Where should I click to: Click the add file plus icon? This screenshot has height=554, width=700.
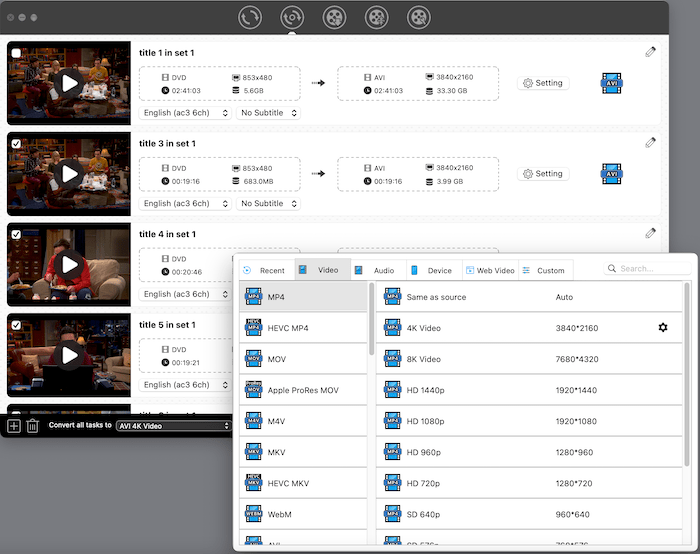14,426
